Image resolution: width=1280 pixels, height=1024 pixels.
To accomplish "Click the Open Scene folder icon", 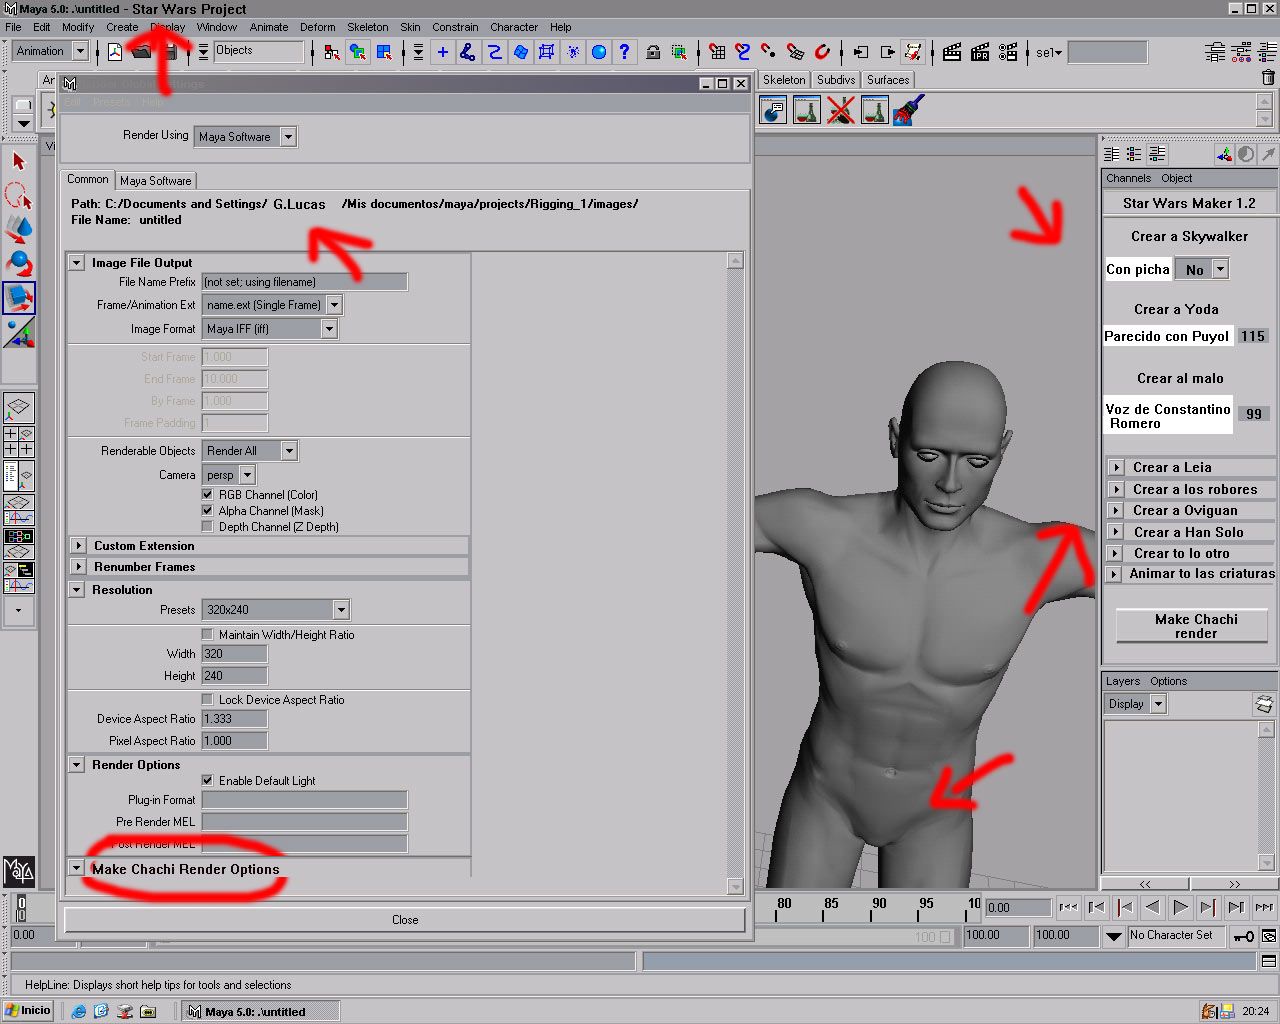I will 141,52.
